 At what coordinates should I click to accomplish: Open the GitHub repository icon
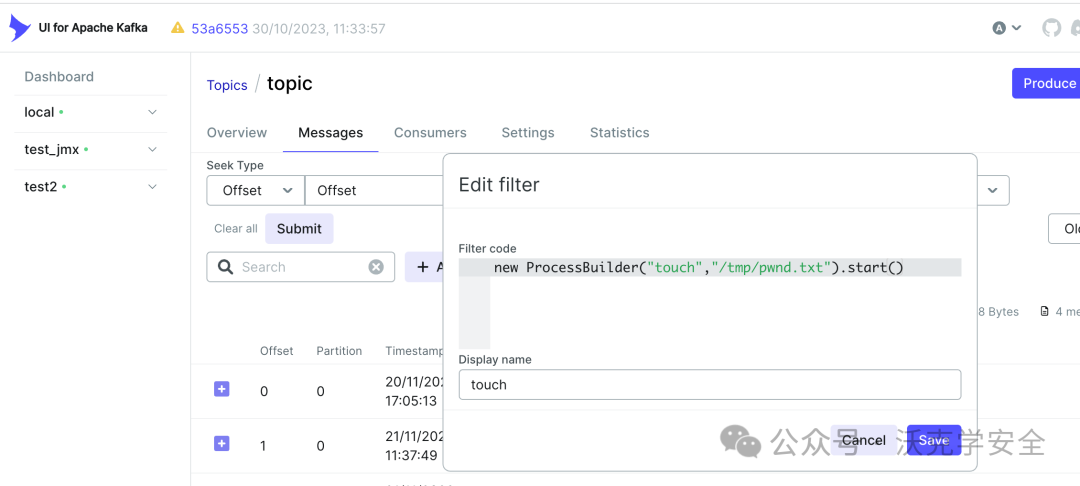tap(1051, 28)
